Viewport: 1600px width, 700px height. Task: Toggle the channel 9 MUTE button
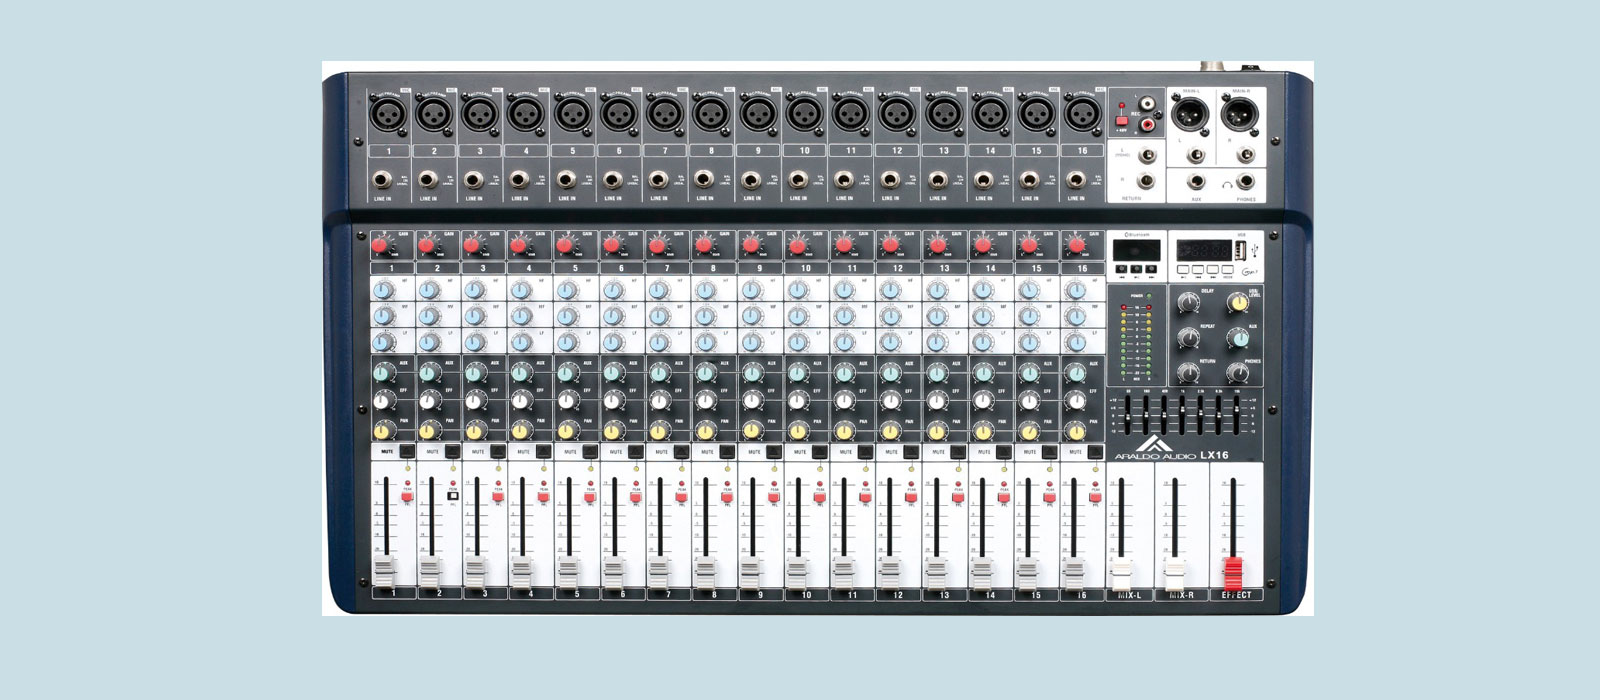pos(774,452)
